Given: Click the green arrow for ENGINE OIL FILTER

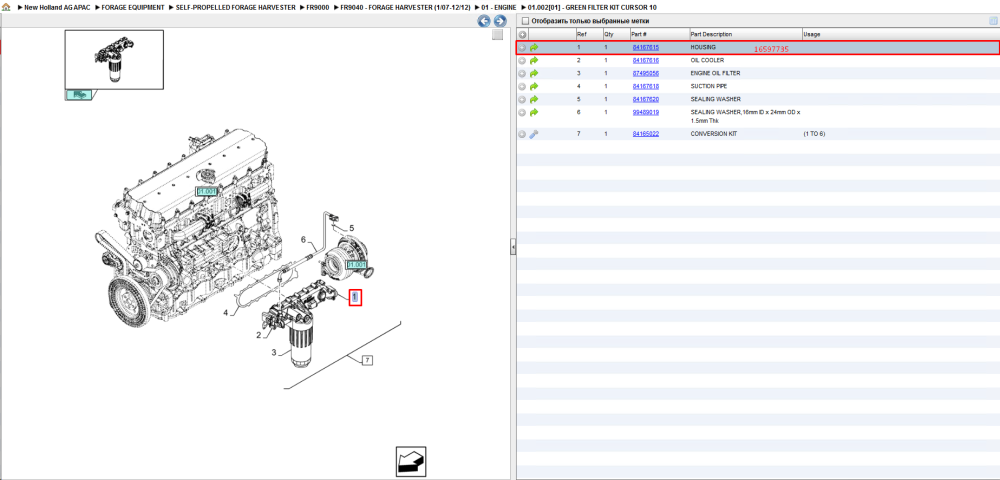Looking at the screenshot, I should coord(534,73).
